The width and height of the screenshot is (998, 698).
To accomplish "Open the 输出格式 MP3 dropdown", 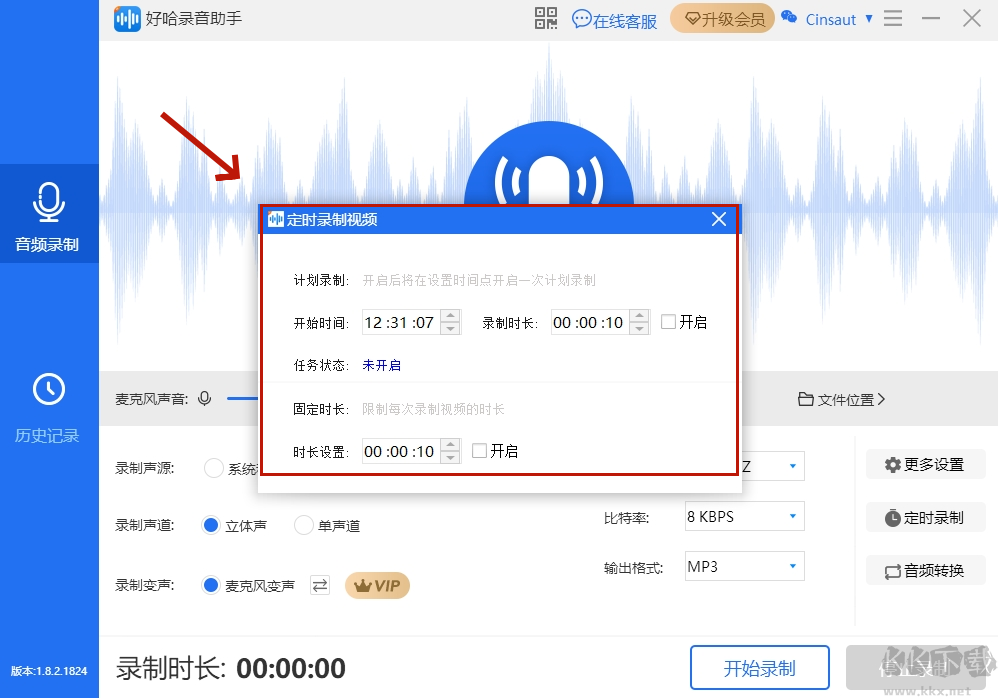I will pos(744,566).
